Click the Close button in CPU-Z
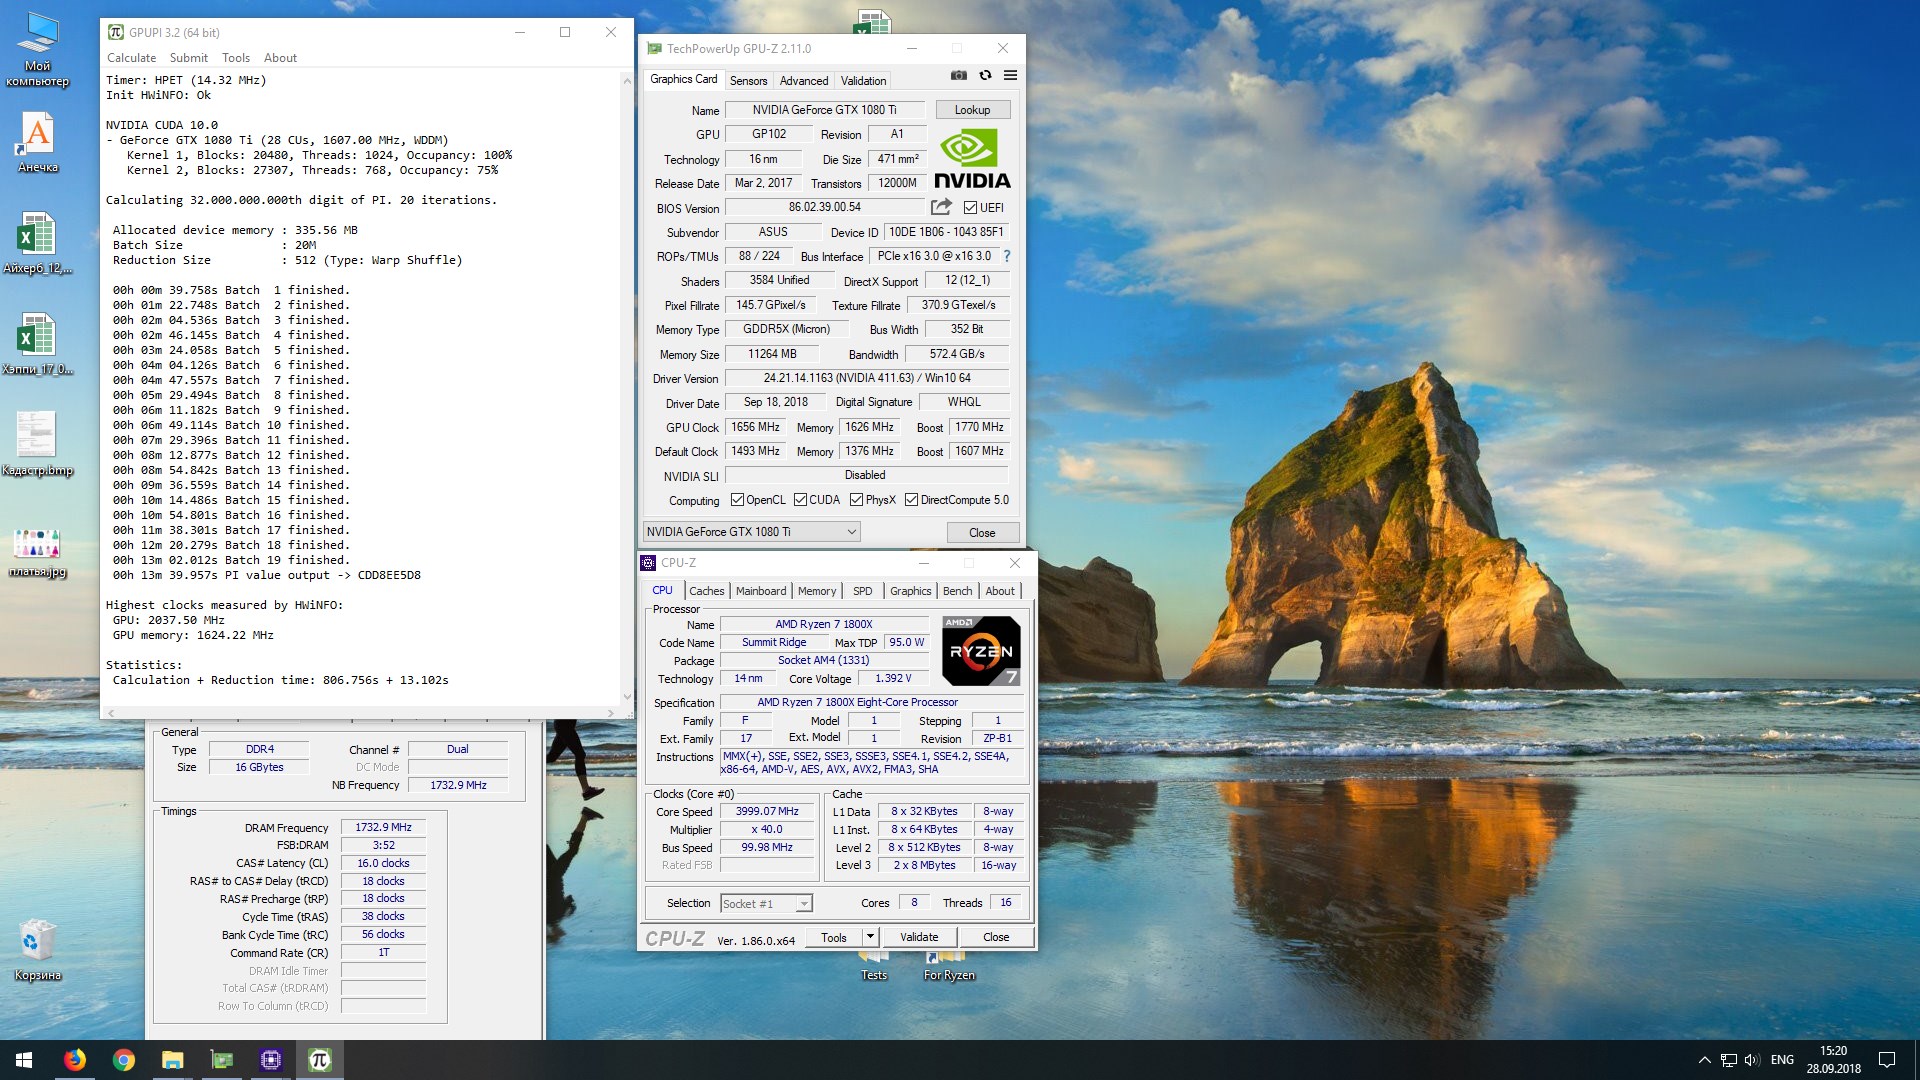Screen dimensions: 1920x1080 [996, 937]
